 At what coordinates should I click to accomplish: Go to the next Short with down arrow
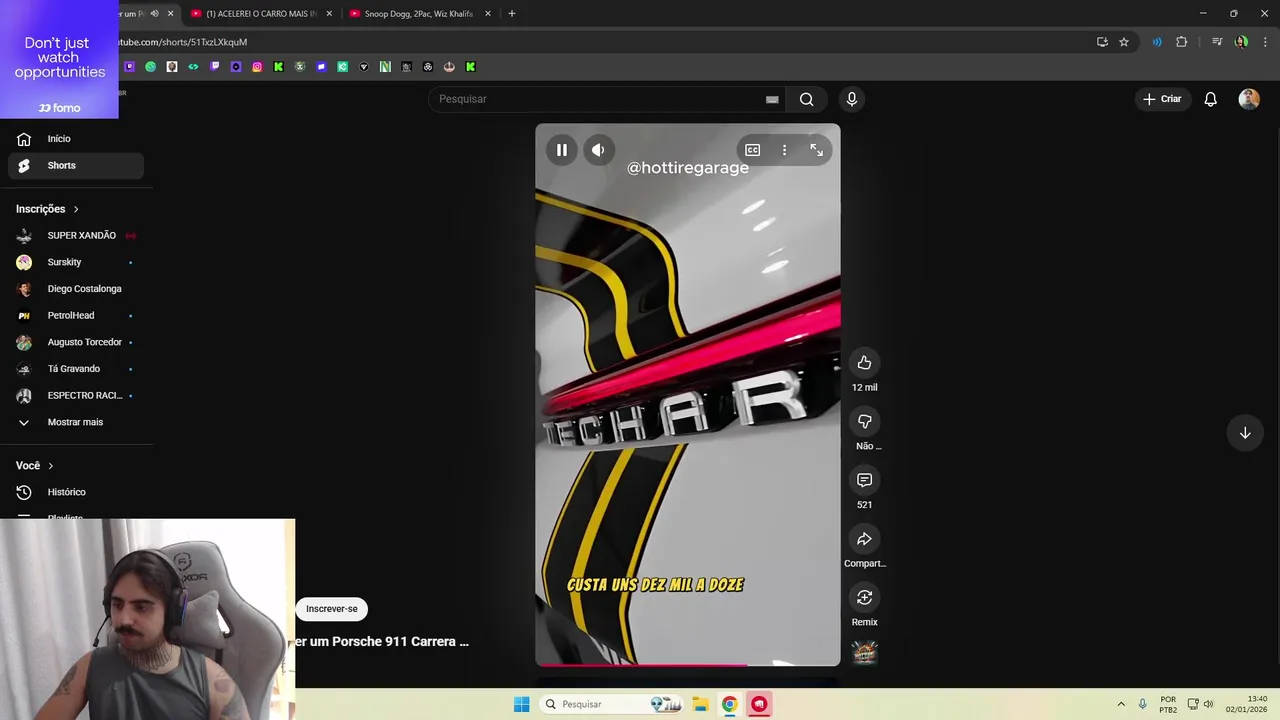[x=1245, y=433]
